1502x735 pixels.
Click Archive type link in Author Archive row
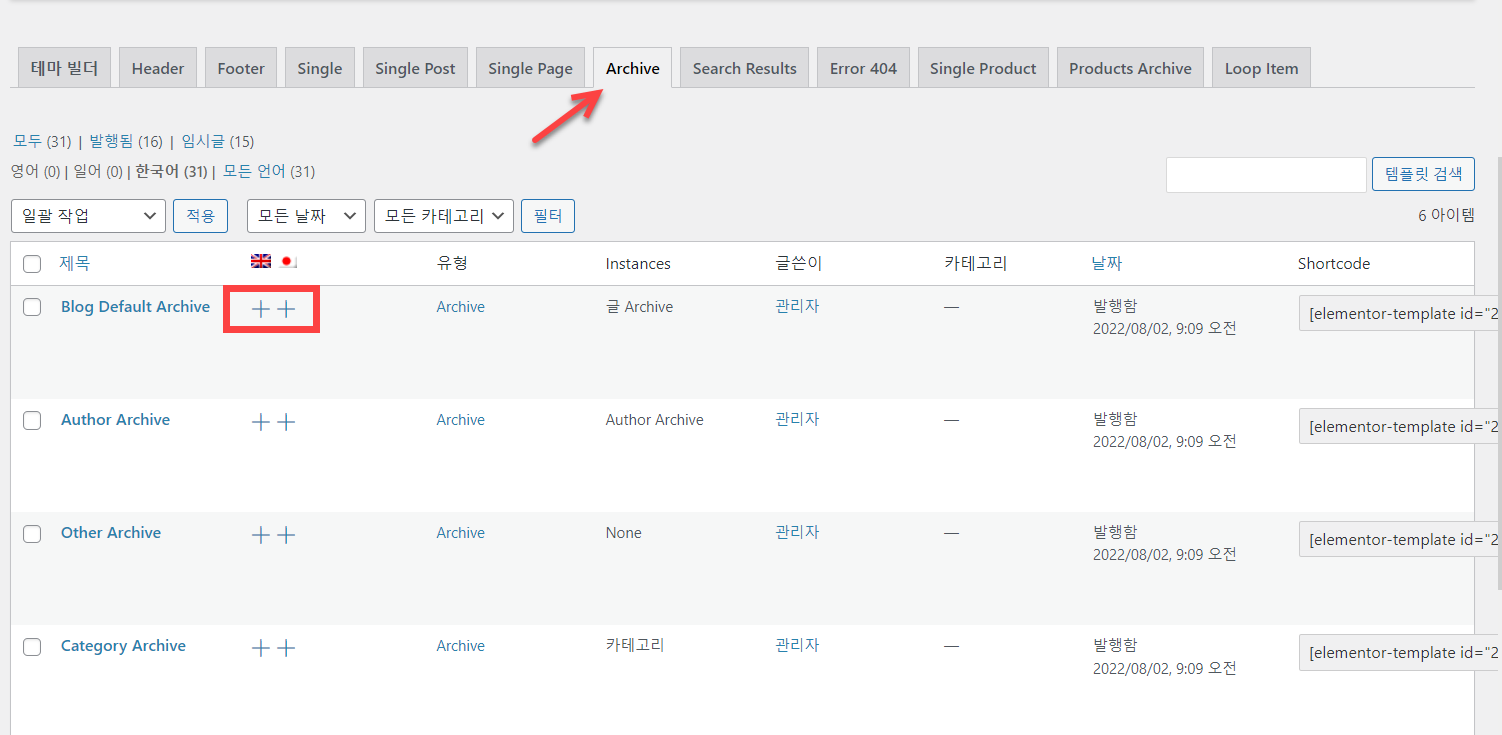pyautogui.click(x=461, y=420)
